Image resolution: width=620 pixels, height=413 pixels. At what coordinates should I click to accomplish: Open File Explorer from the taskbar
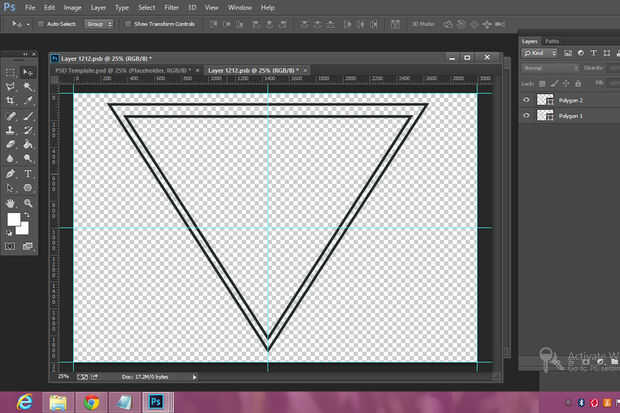(x=58, y=402)
